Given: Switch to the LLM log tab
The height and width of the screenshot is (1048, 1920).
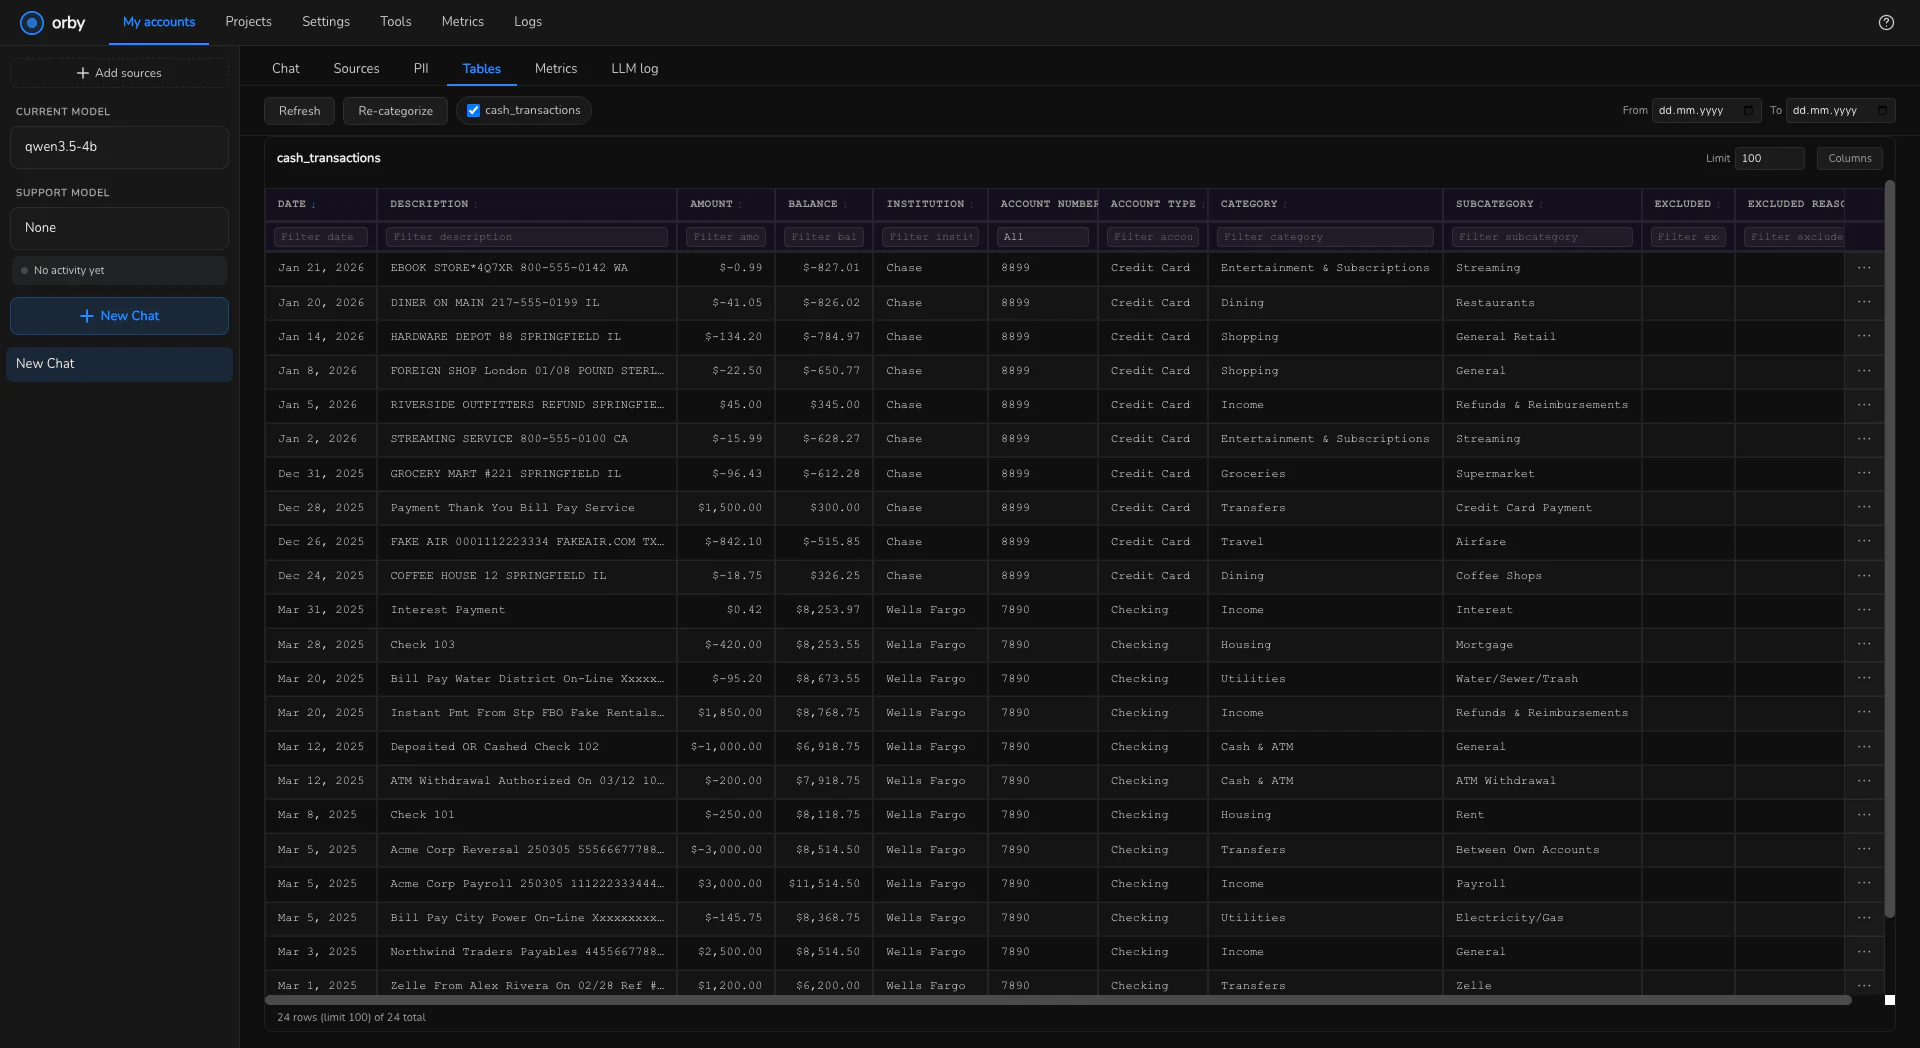Looking at the screenshot, I should [x=635, y=69].
